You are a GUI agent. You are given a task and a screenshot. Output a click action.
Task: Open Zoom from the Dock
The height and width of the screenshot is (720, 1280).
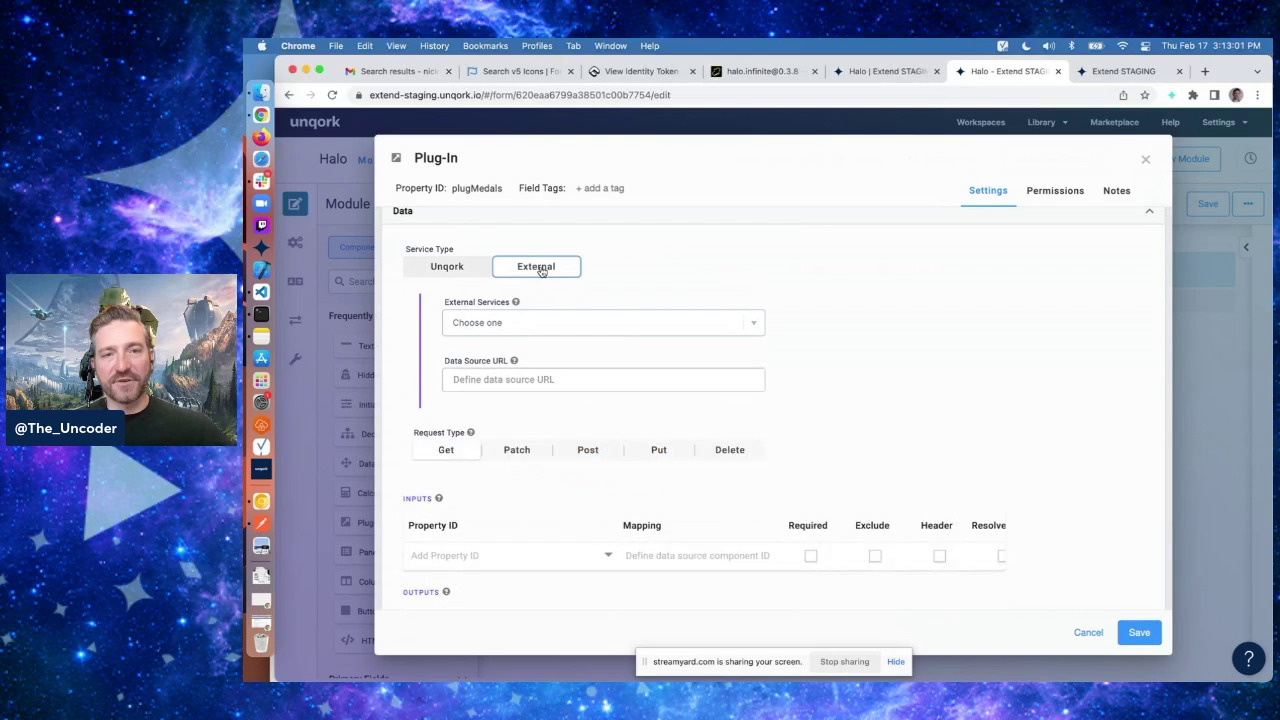click(x=261, y=203)
